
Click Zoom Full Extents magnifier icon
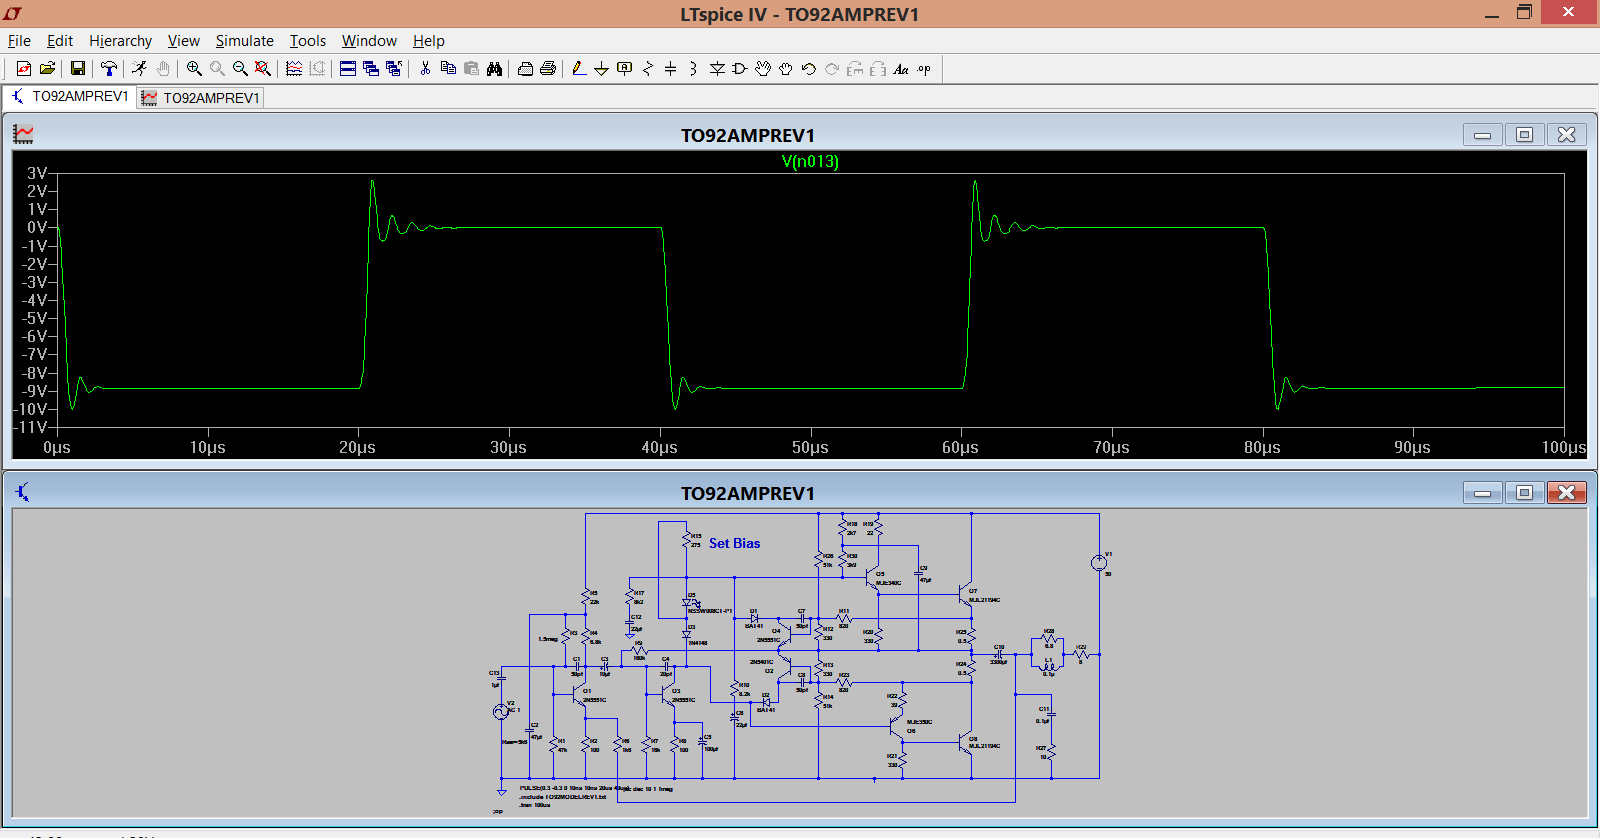tap(263, 69)
